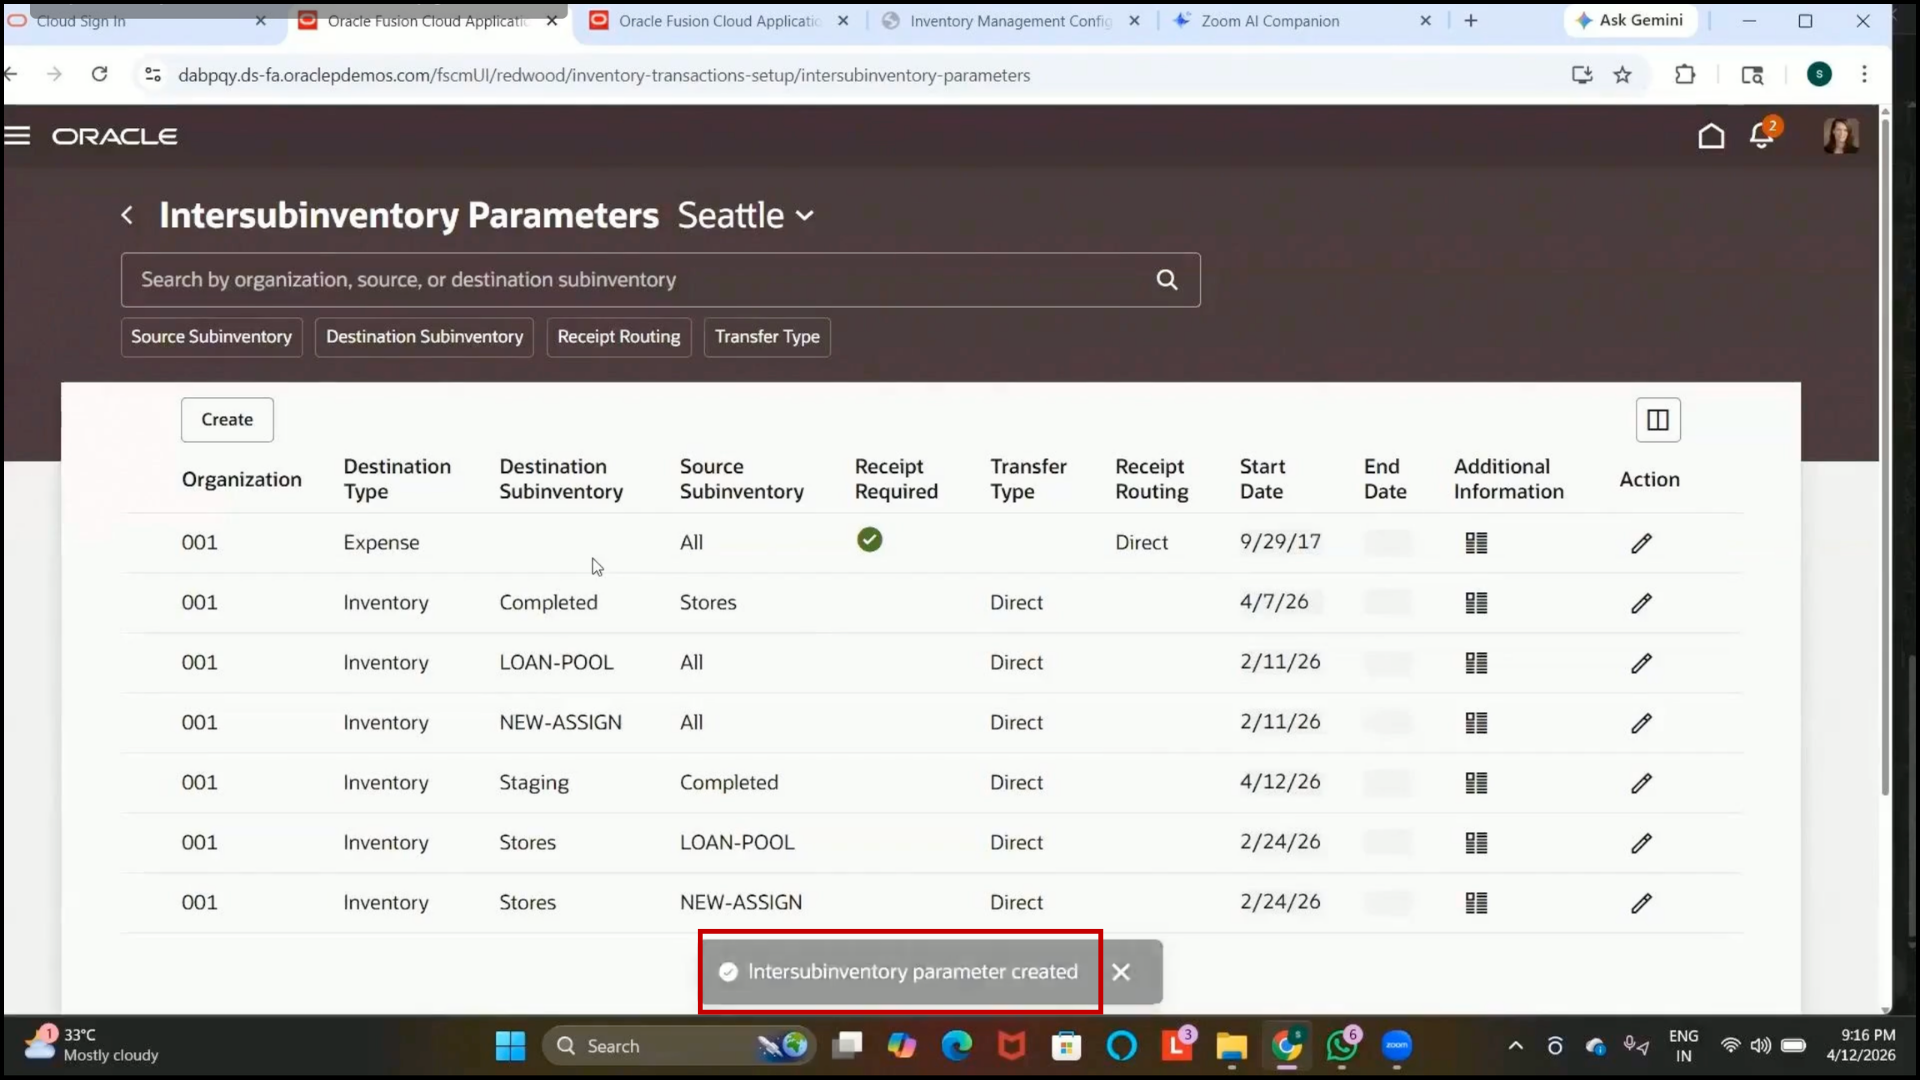1920x1080 pixels.
Task: Open additional information for Staging row
Action: coord(1476,783)
